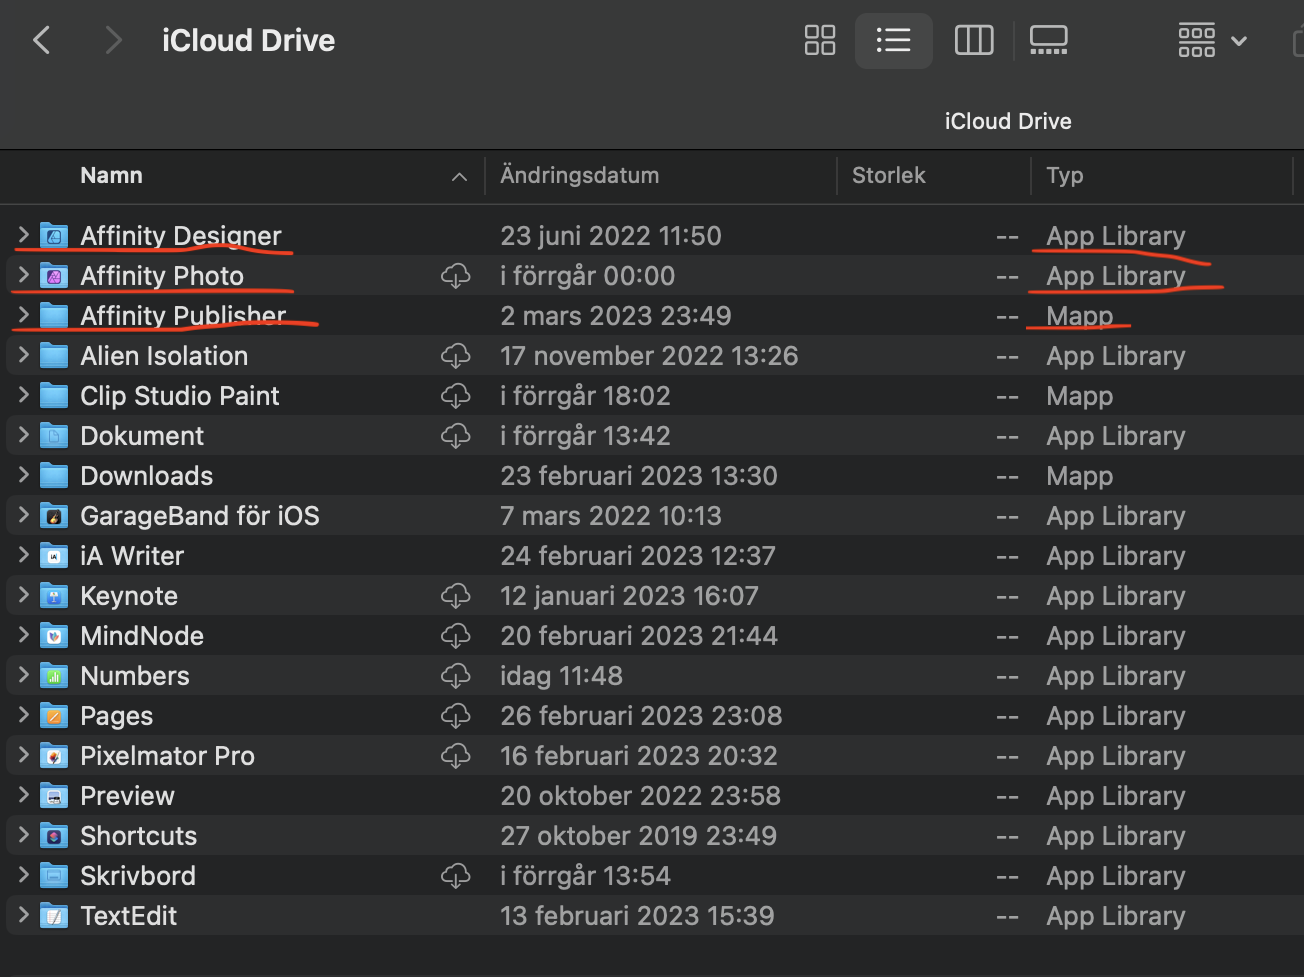Sort by the Typ column header
The height and width of the screenshot is (977, 1304).
(1065, 176)
